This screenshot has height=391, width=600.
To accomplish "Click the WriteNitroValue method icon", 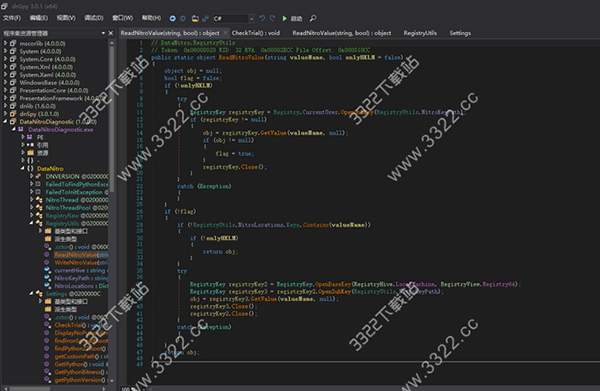I will pyautogui.click(x=47, y=262).
